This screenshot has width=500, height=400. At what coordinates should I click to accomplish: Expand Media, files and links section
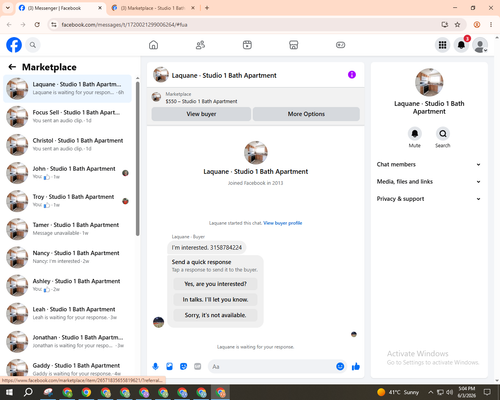pos(429,182)
